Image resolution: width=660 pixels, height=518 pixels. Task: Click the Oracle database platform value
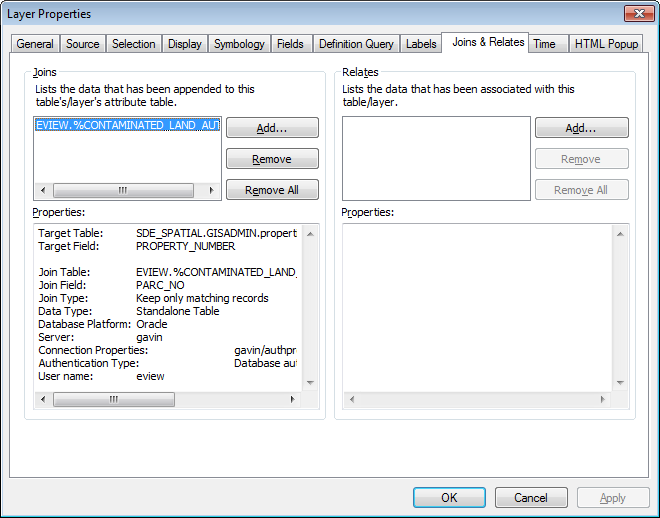(x=152, y=324)
